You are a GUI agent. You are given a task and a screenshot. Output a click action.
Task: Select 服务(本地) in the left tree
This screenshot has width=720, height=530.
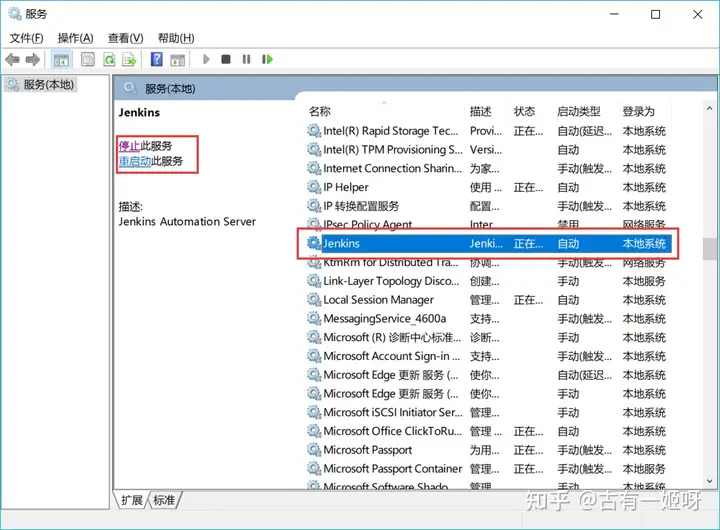coord(41,85)
